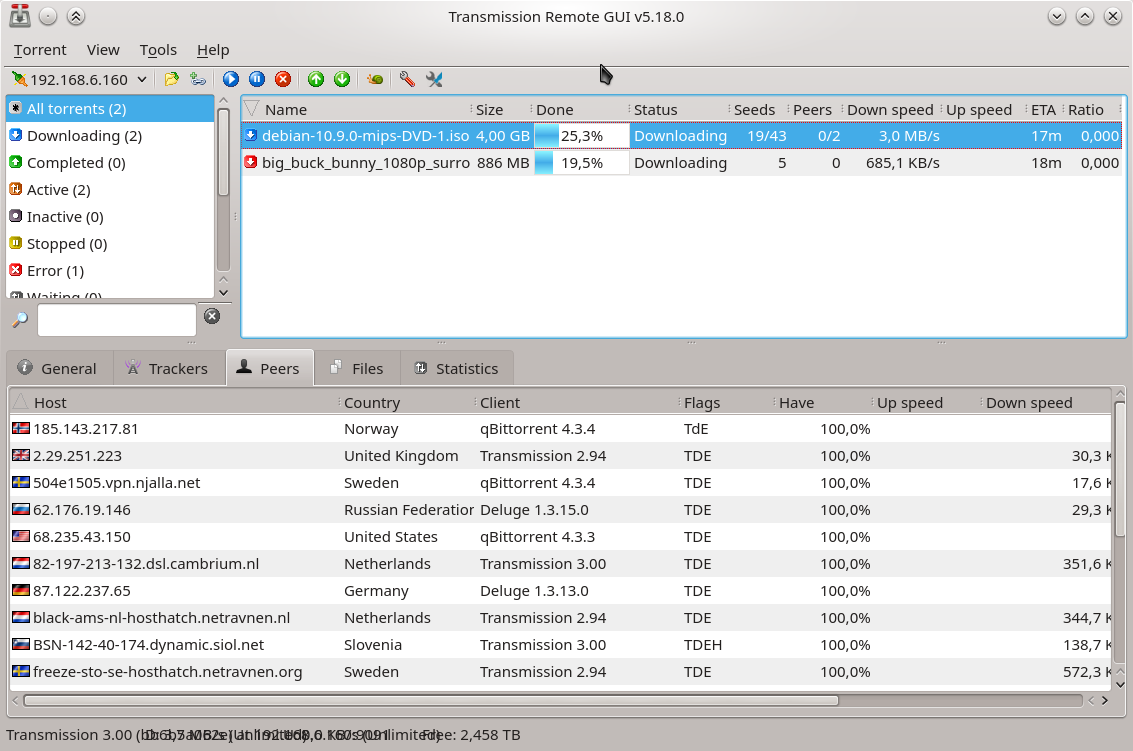Open the Trackers tab
This screenshot has width=1133, height=751.
[x=167, y=368]
